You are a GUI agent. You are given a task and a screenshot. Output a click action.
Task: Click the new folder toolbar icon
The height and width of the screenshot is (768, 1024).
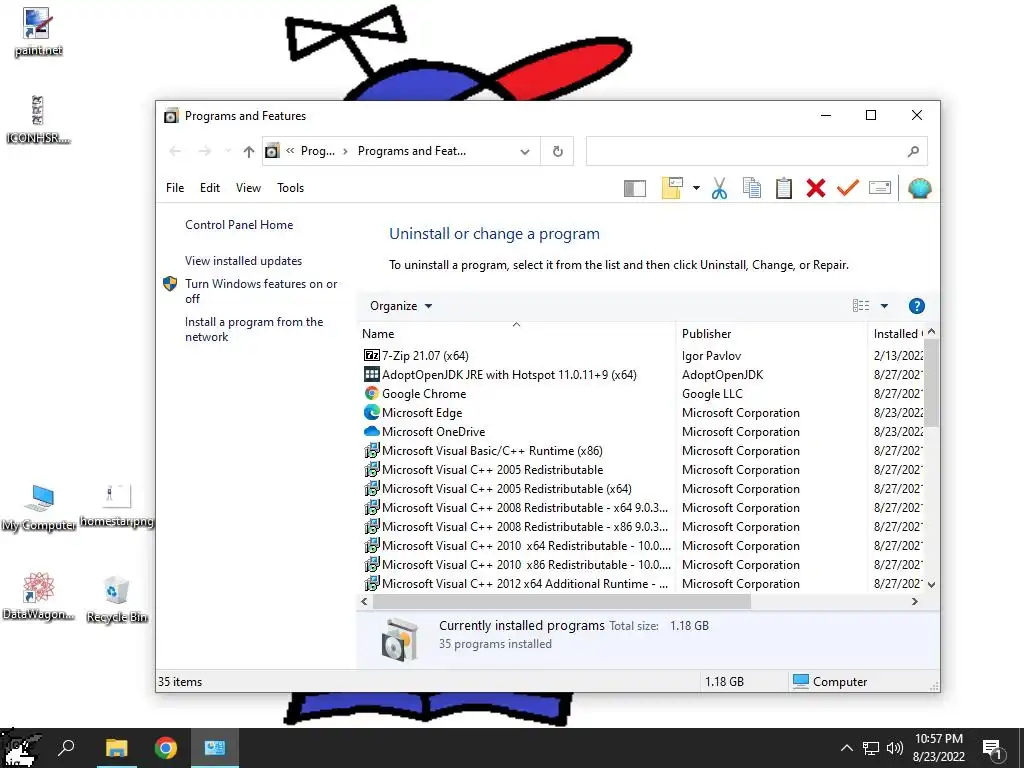pyautogui.click(x=672, y=188)
